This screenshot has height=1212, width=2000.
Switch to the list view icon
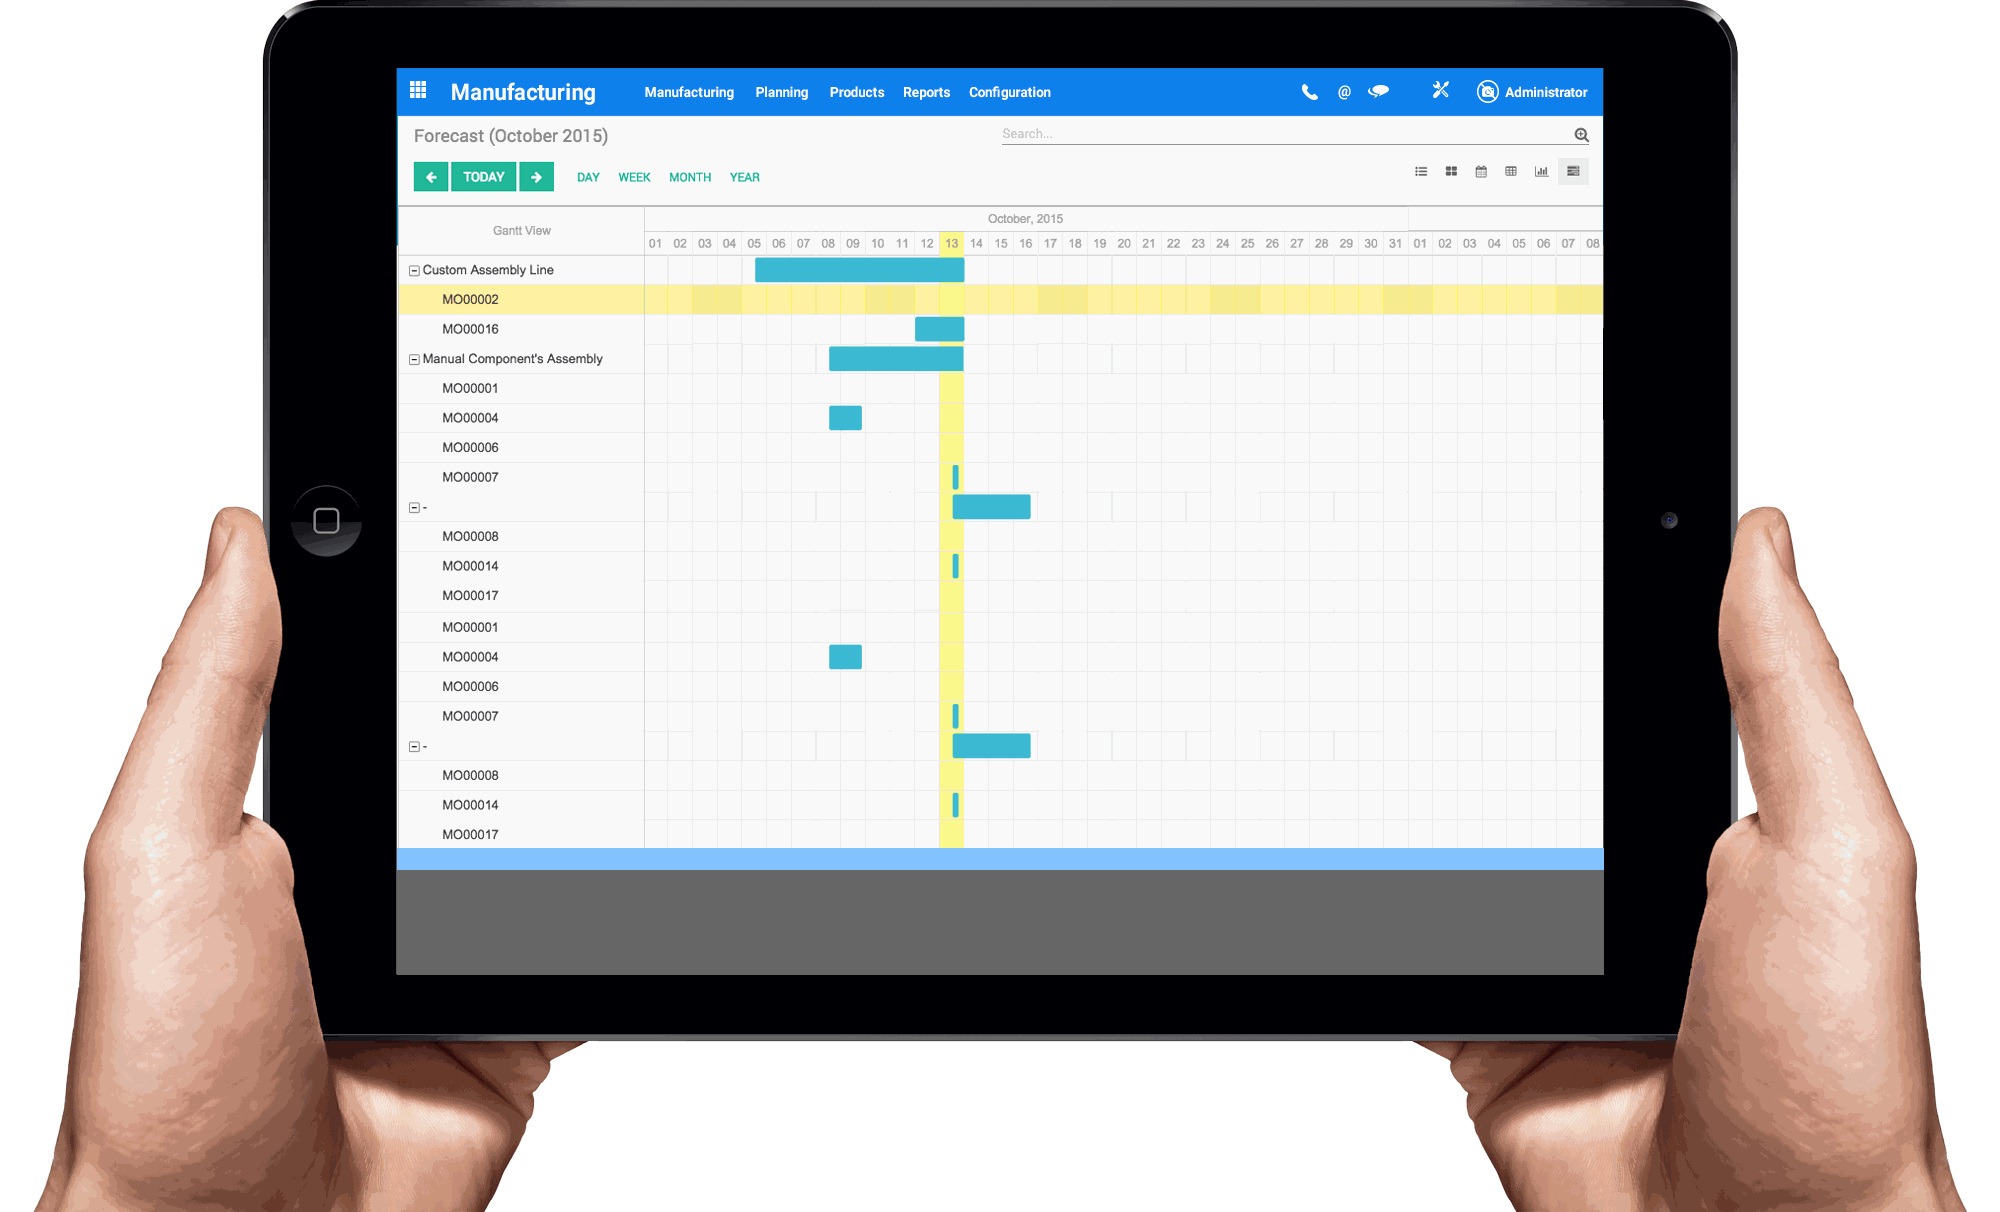(x=1421, y=172)
